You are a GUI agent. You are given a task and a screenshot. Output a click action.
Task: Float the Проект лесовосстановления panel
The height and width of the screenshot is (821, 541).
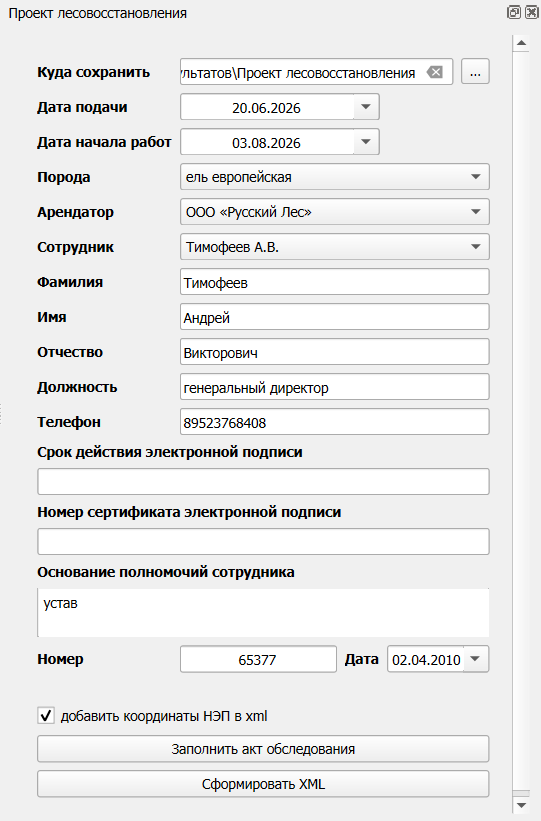coord(514,13)
